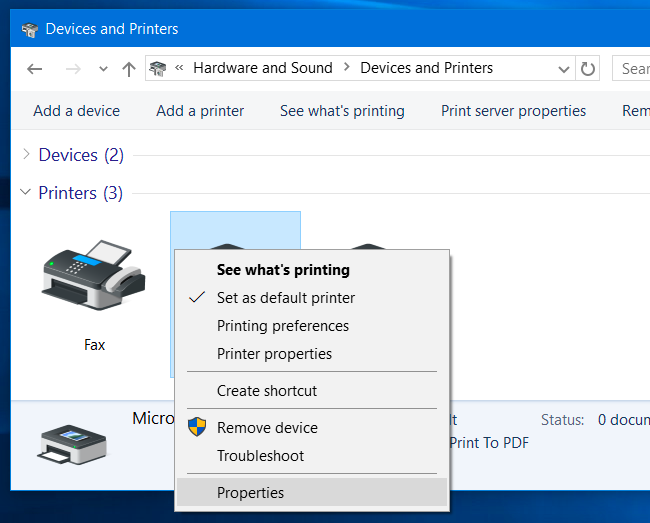Viewport: 650px width, 523px height.
Task: Click Add a printer in toolbar
Action: pos(200,111)
